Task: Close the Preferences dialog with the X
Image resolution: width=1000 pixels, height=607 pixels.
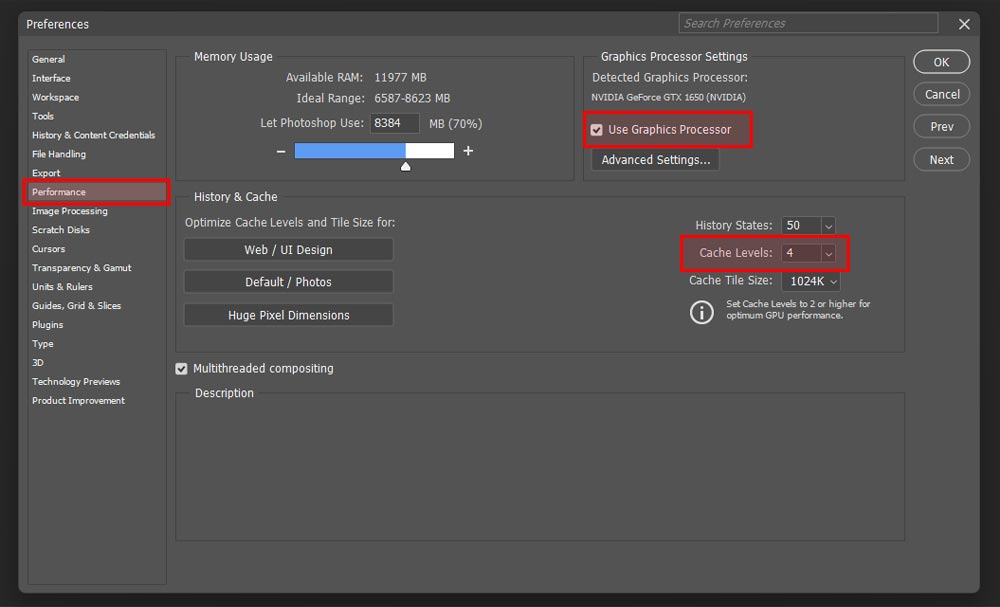Action: coord(964,24)
